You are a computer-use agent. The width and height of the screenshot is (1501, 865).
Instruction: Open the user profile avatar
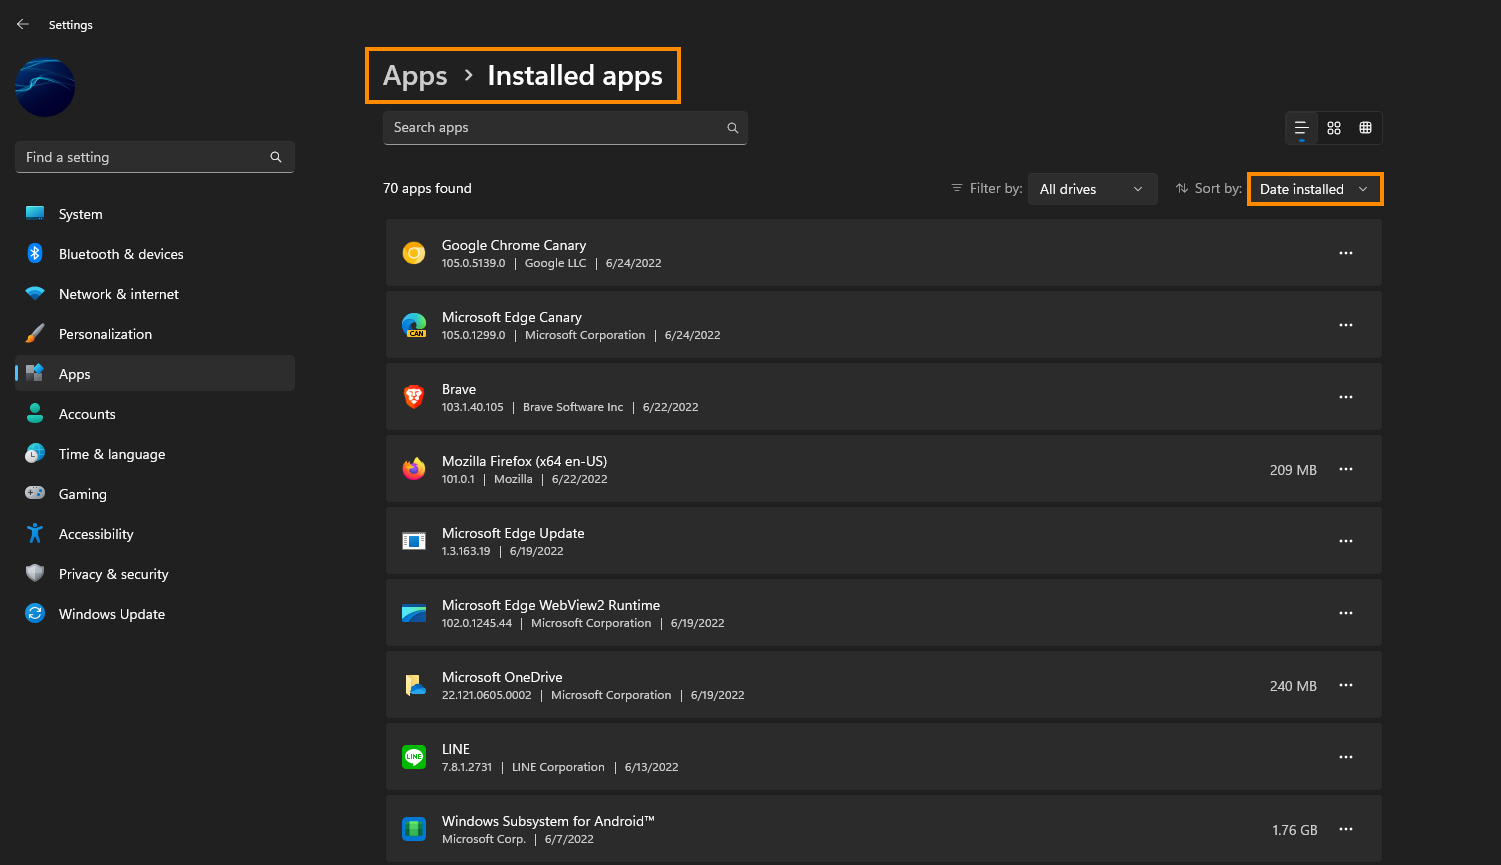point(45,87)
